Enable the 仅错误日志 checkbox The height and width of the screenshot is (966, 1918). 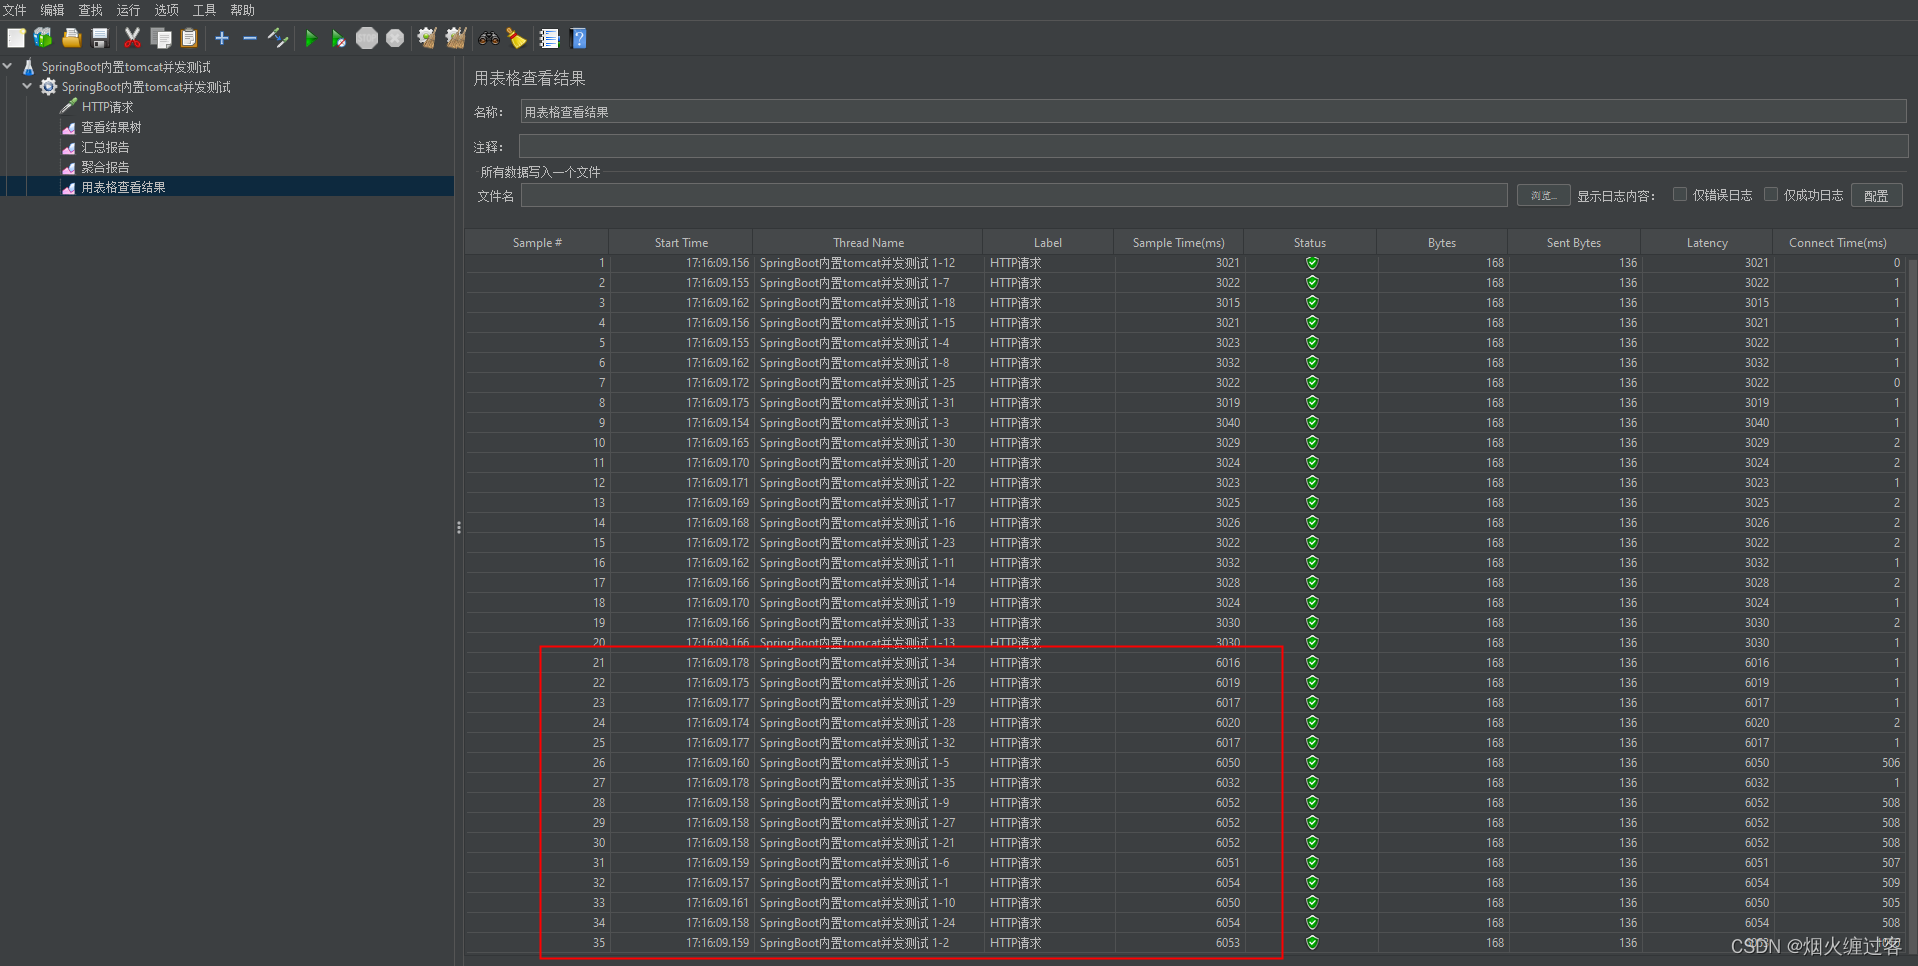point(1680,195)
